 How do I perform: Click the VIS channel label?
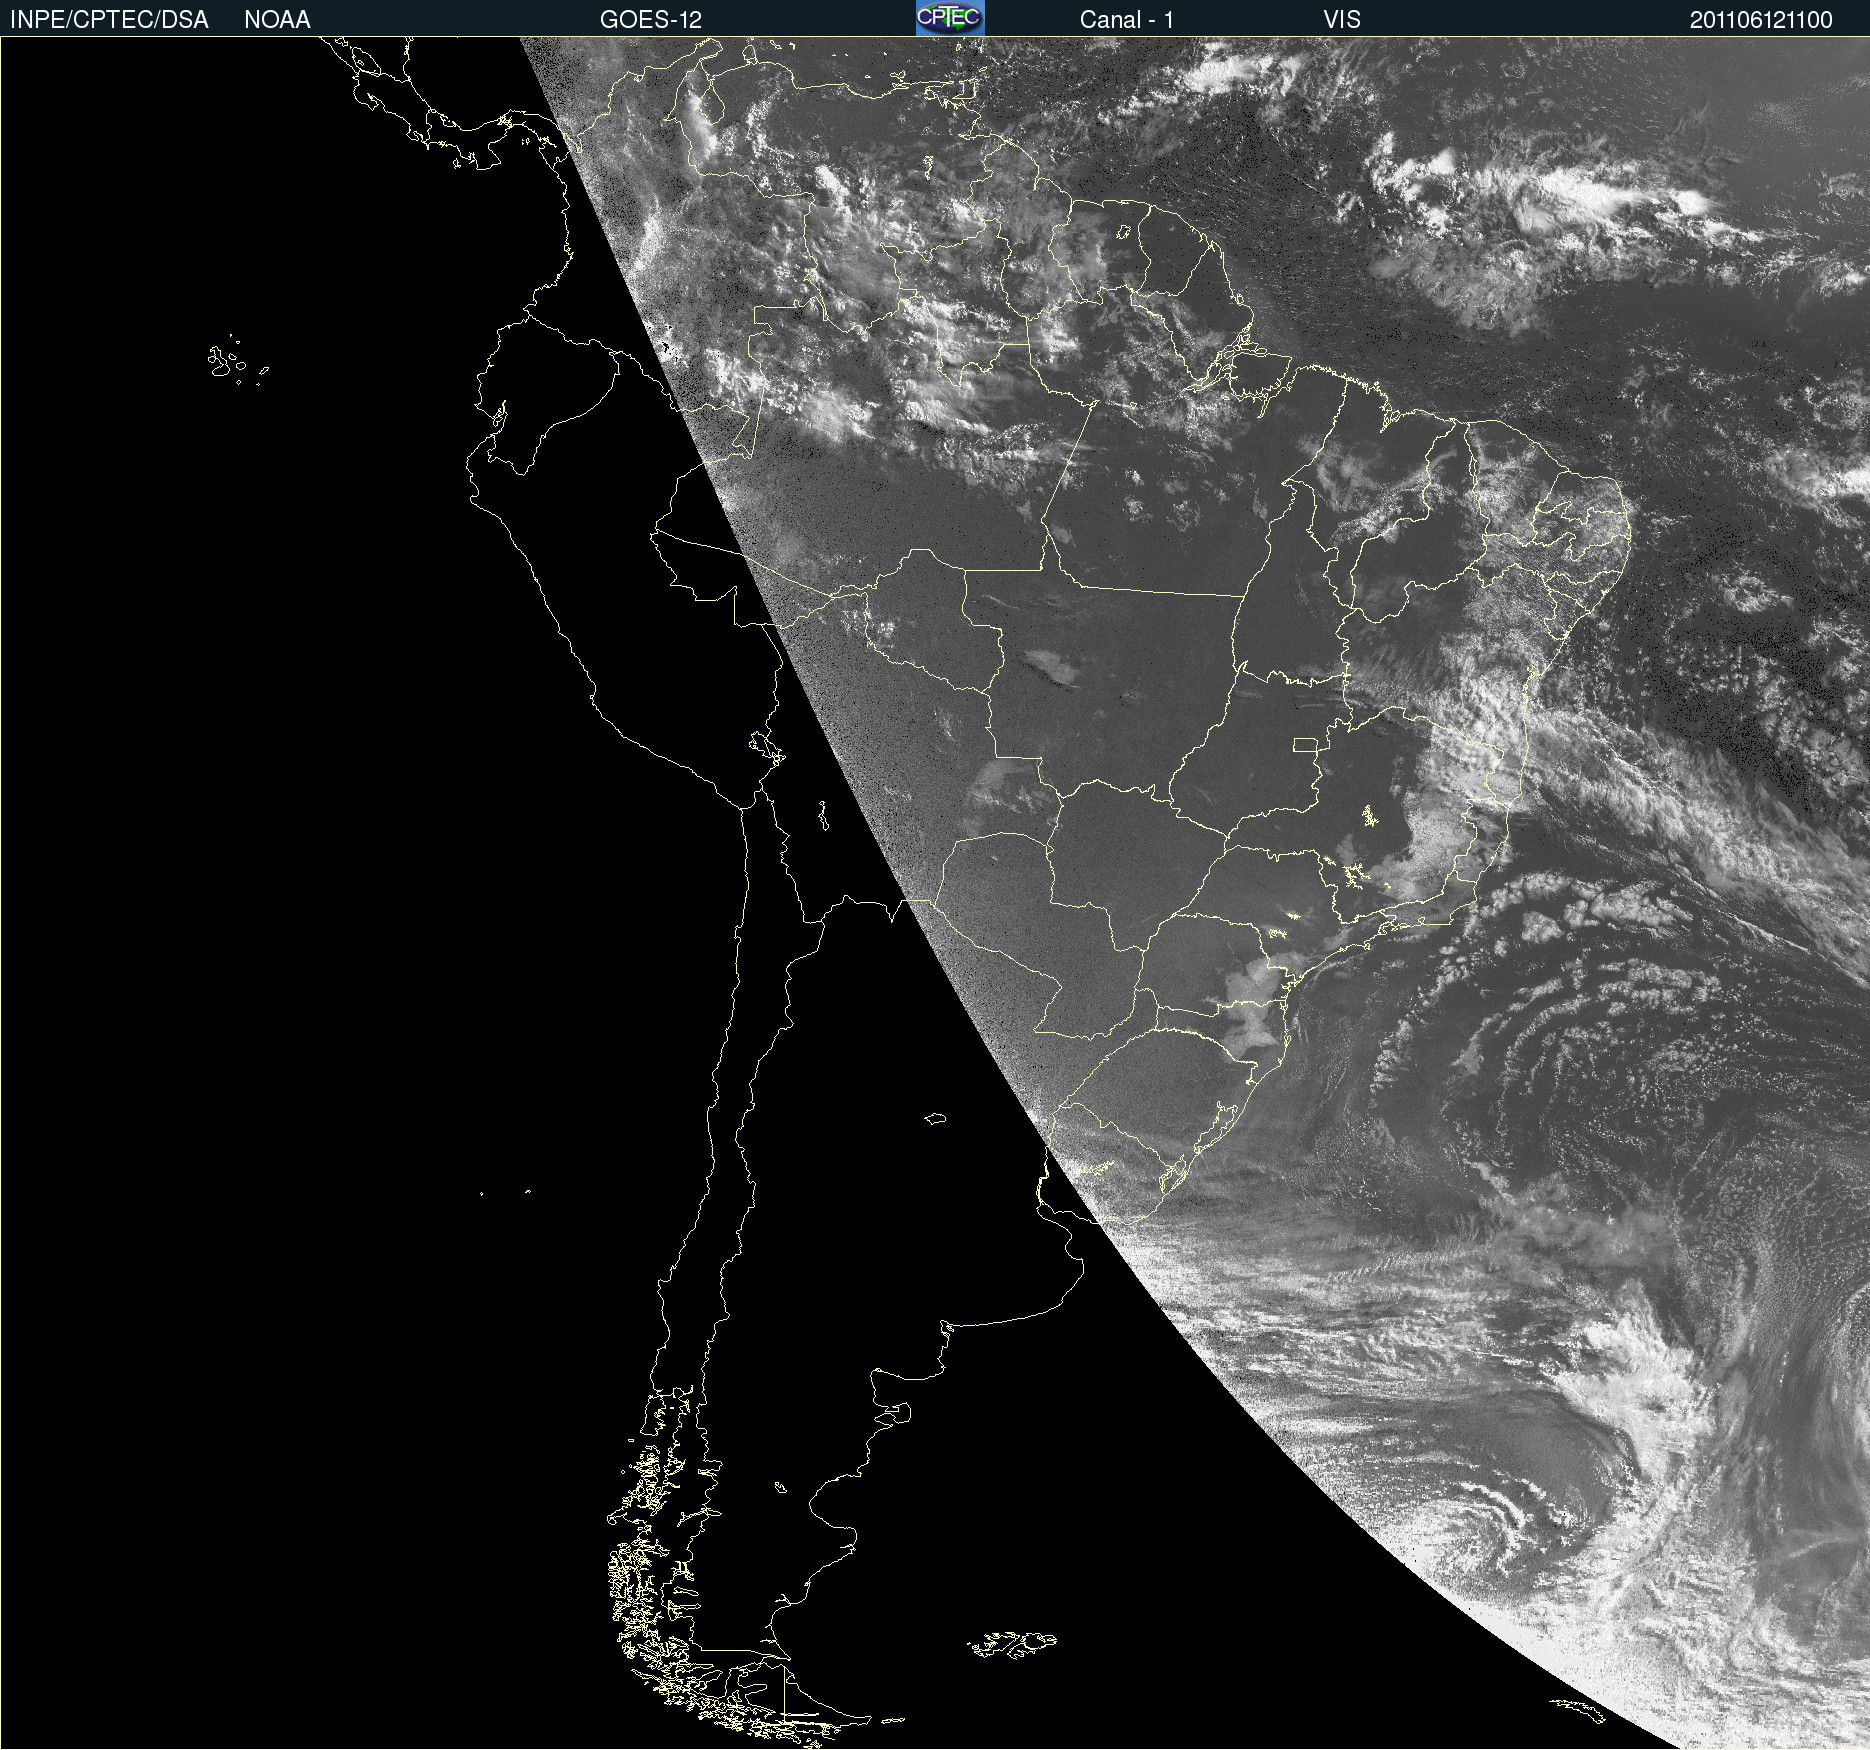(x=1342, y=20)
